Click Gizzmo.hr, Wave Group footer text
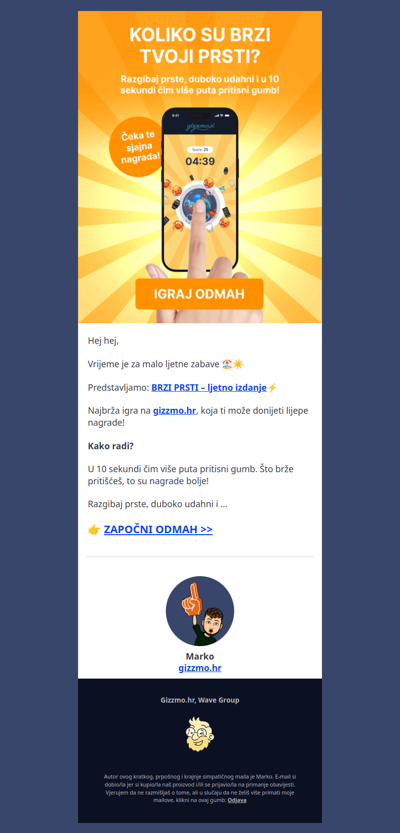 click(x=200, y=700)
